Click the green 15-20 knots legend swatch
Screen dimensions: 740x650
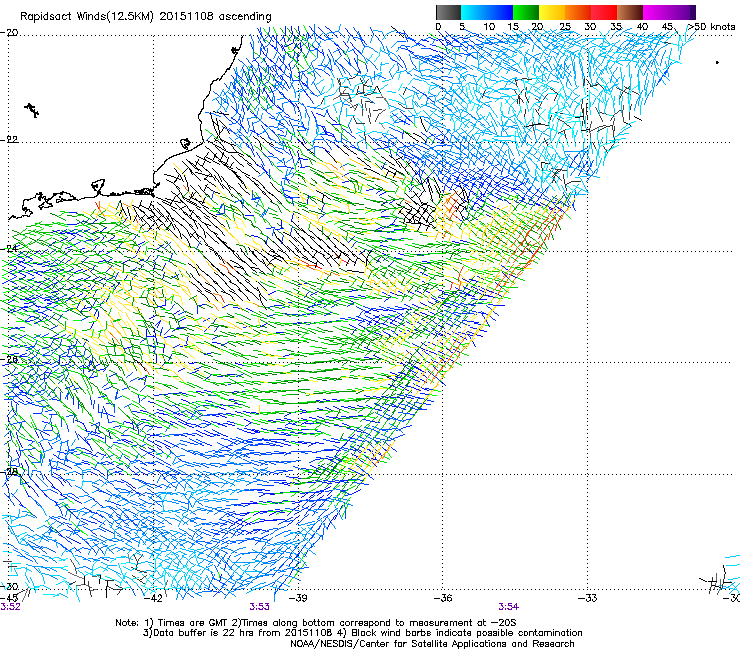coord(526,12)
